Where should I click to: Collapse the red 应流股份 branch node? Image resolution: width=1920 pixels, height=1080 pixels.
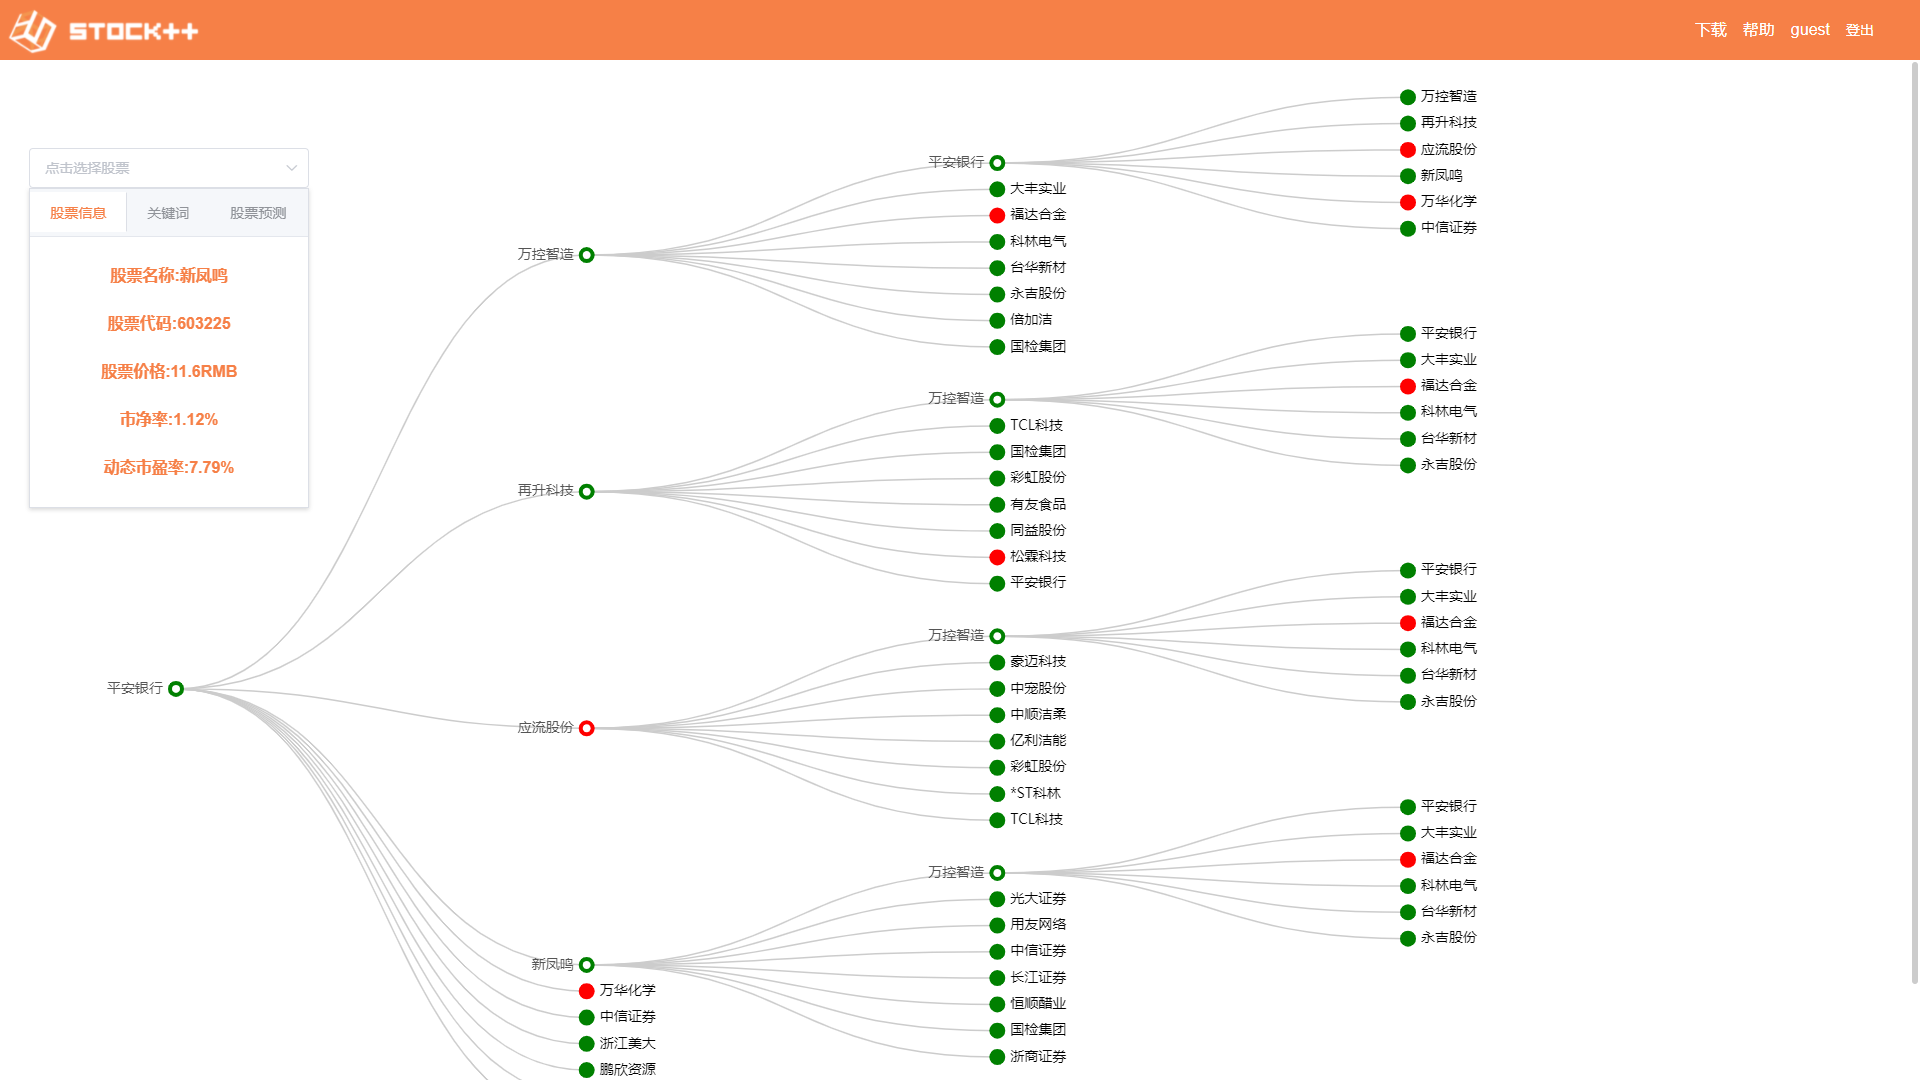(587, 728)
